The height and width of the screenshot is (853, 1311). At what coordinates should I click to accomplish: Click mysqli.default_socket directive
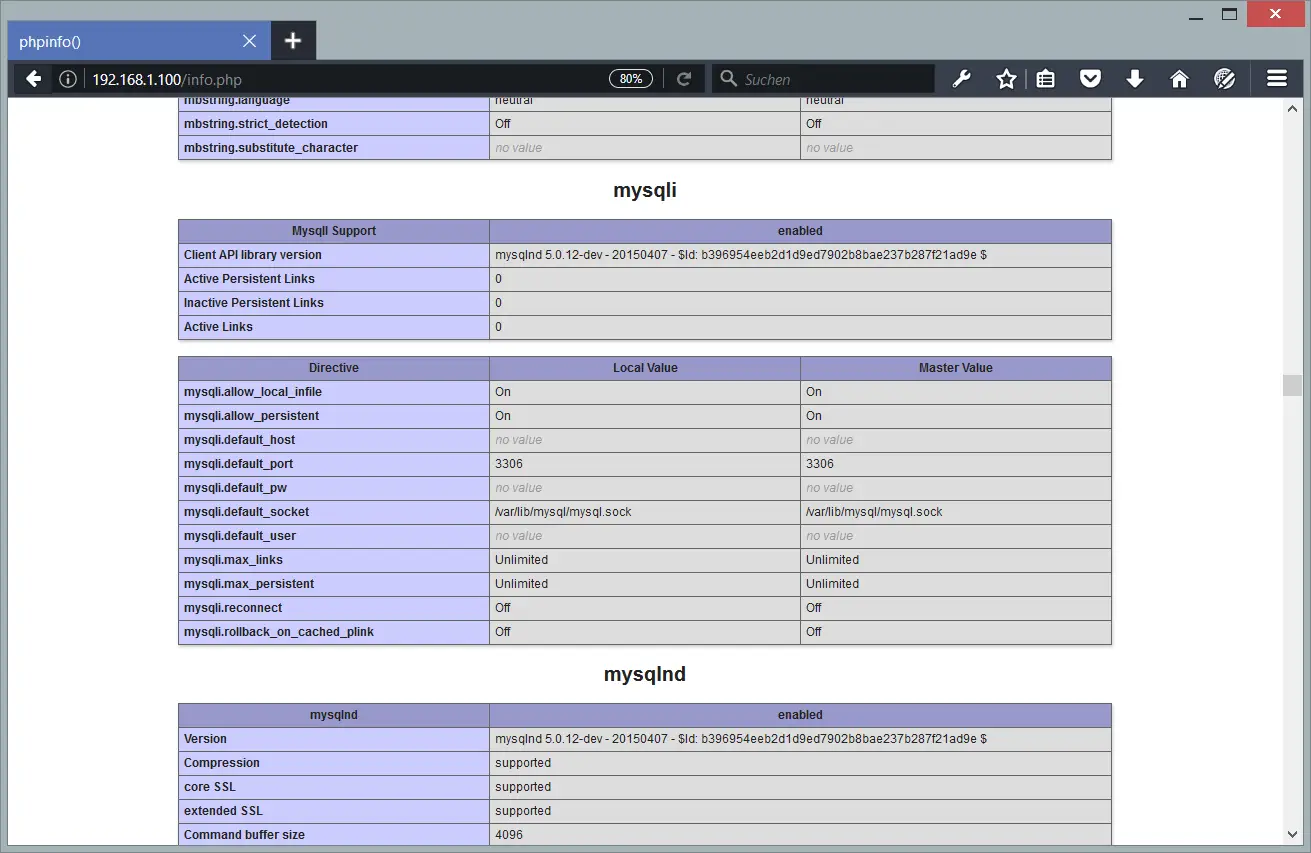pos(247,512)
